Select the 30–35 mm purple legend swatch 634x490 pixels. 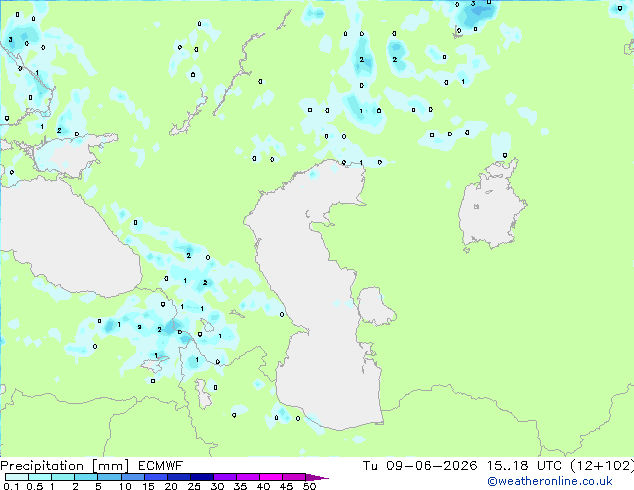(x=224, y=477)
